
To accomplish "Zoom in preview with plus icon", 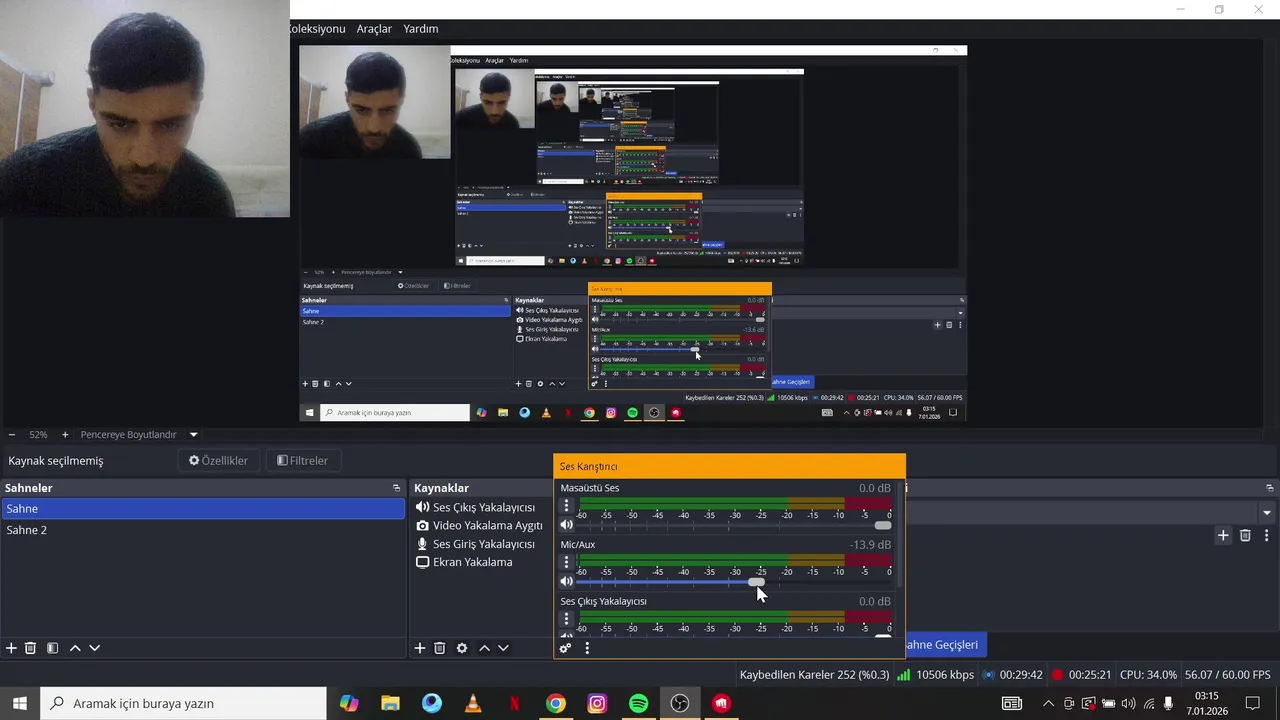I will [x=65, y=435].
